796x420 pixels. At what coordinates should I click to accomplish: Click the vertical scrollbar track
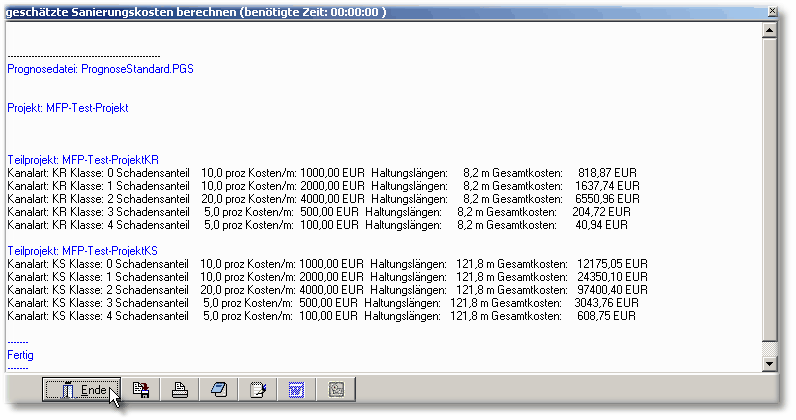coord(770,200)
